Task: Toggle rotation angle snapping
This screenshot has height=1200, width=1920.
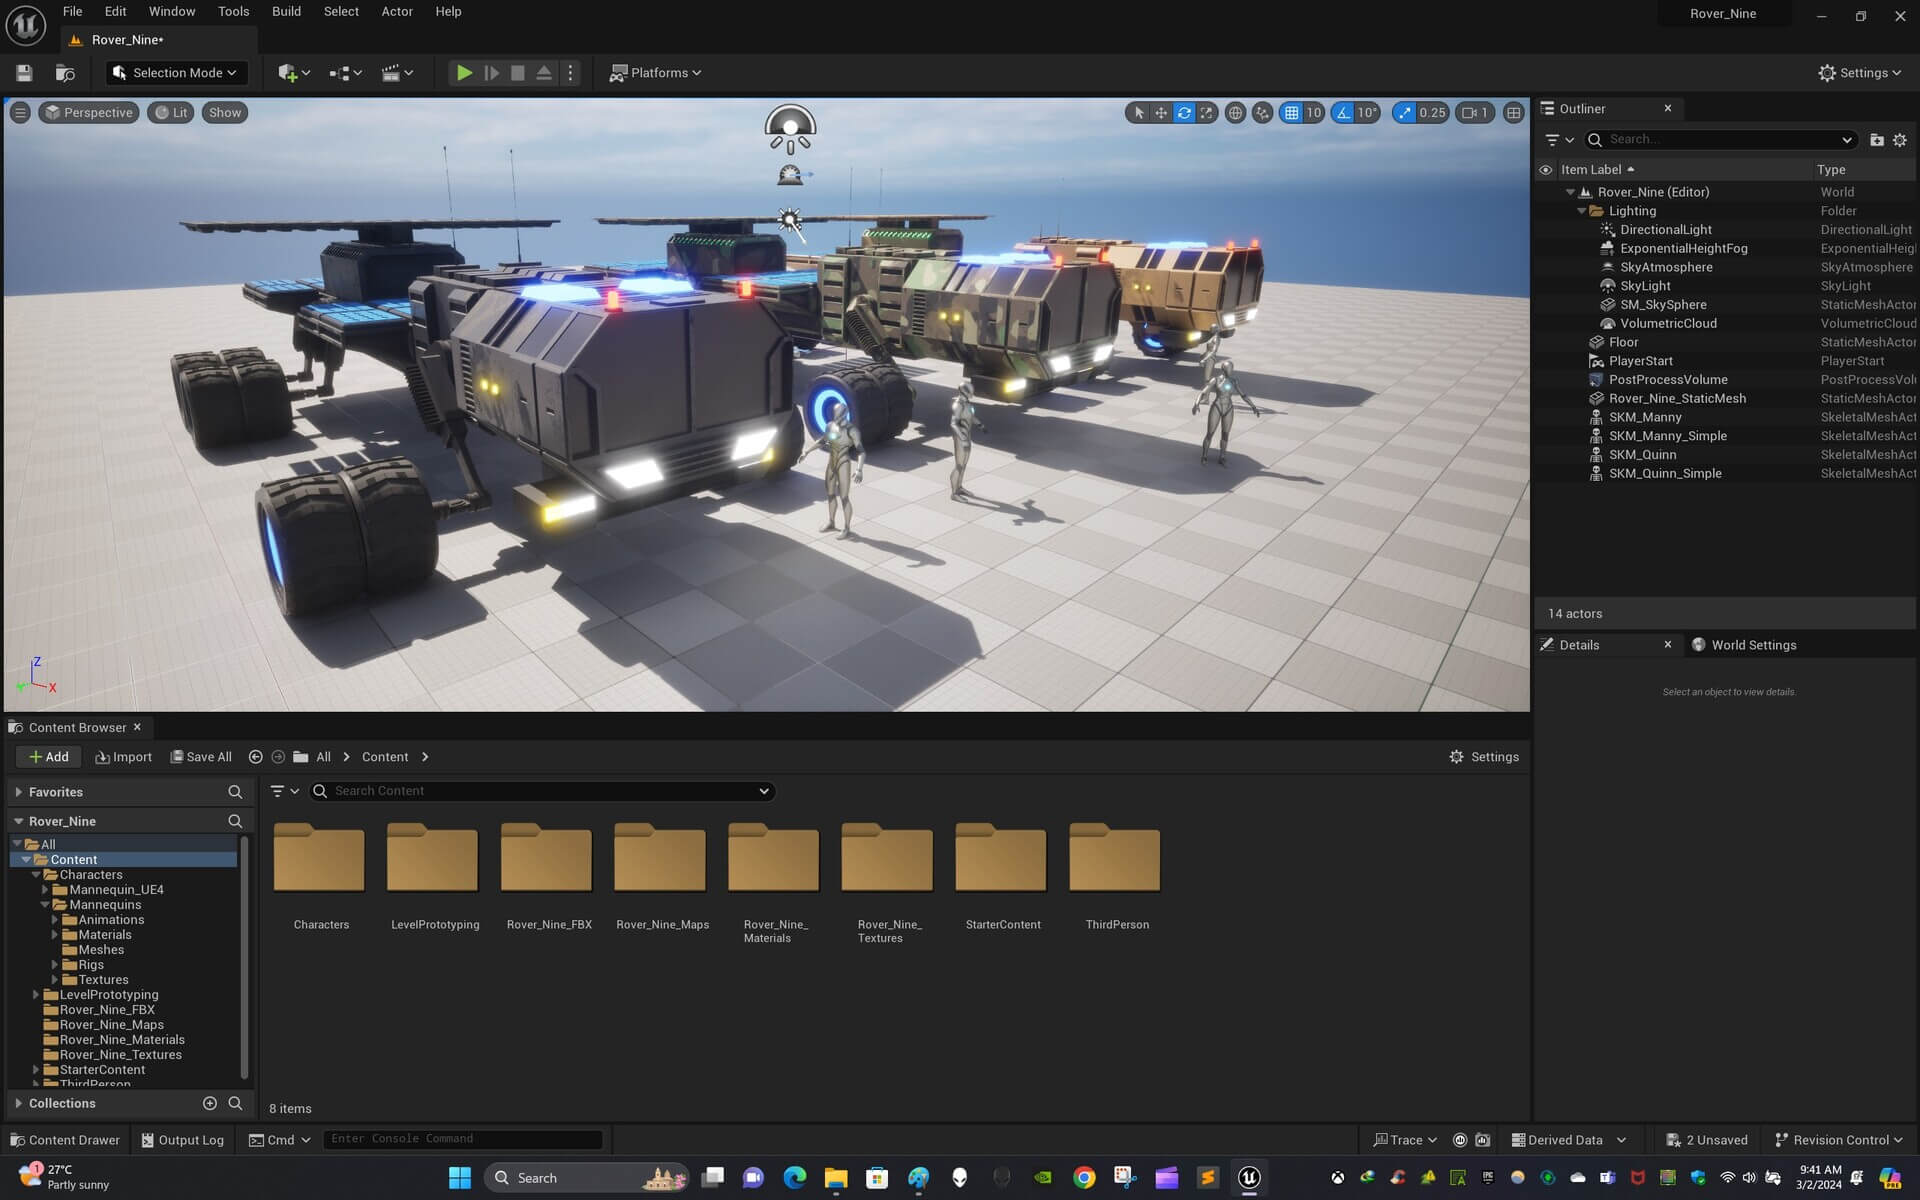Action: tap(1344, 113)
